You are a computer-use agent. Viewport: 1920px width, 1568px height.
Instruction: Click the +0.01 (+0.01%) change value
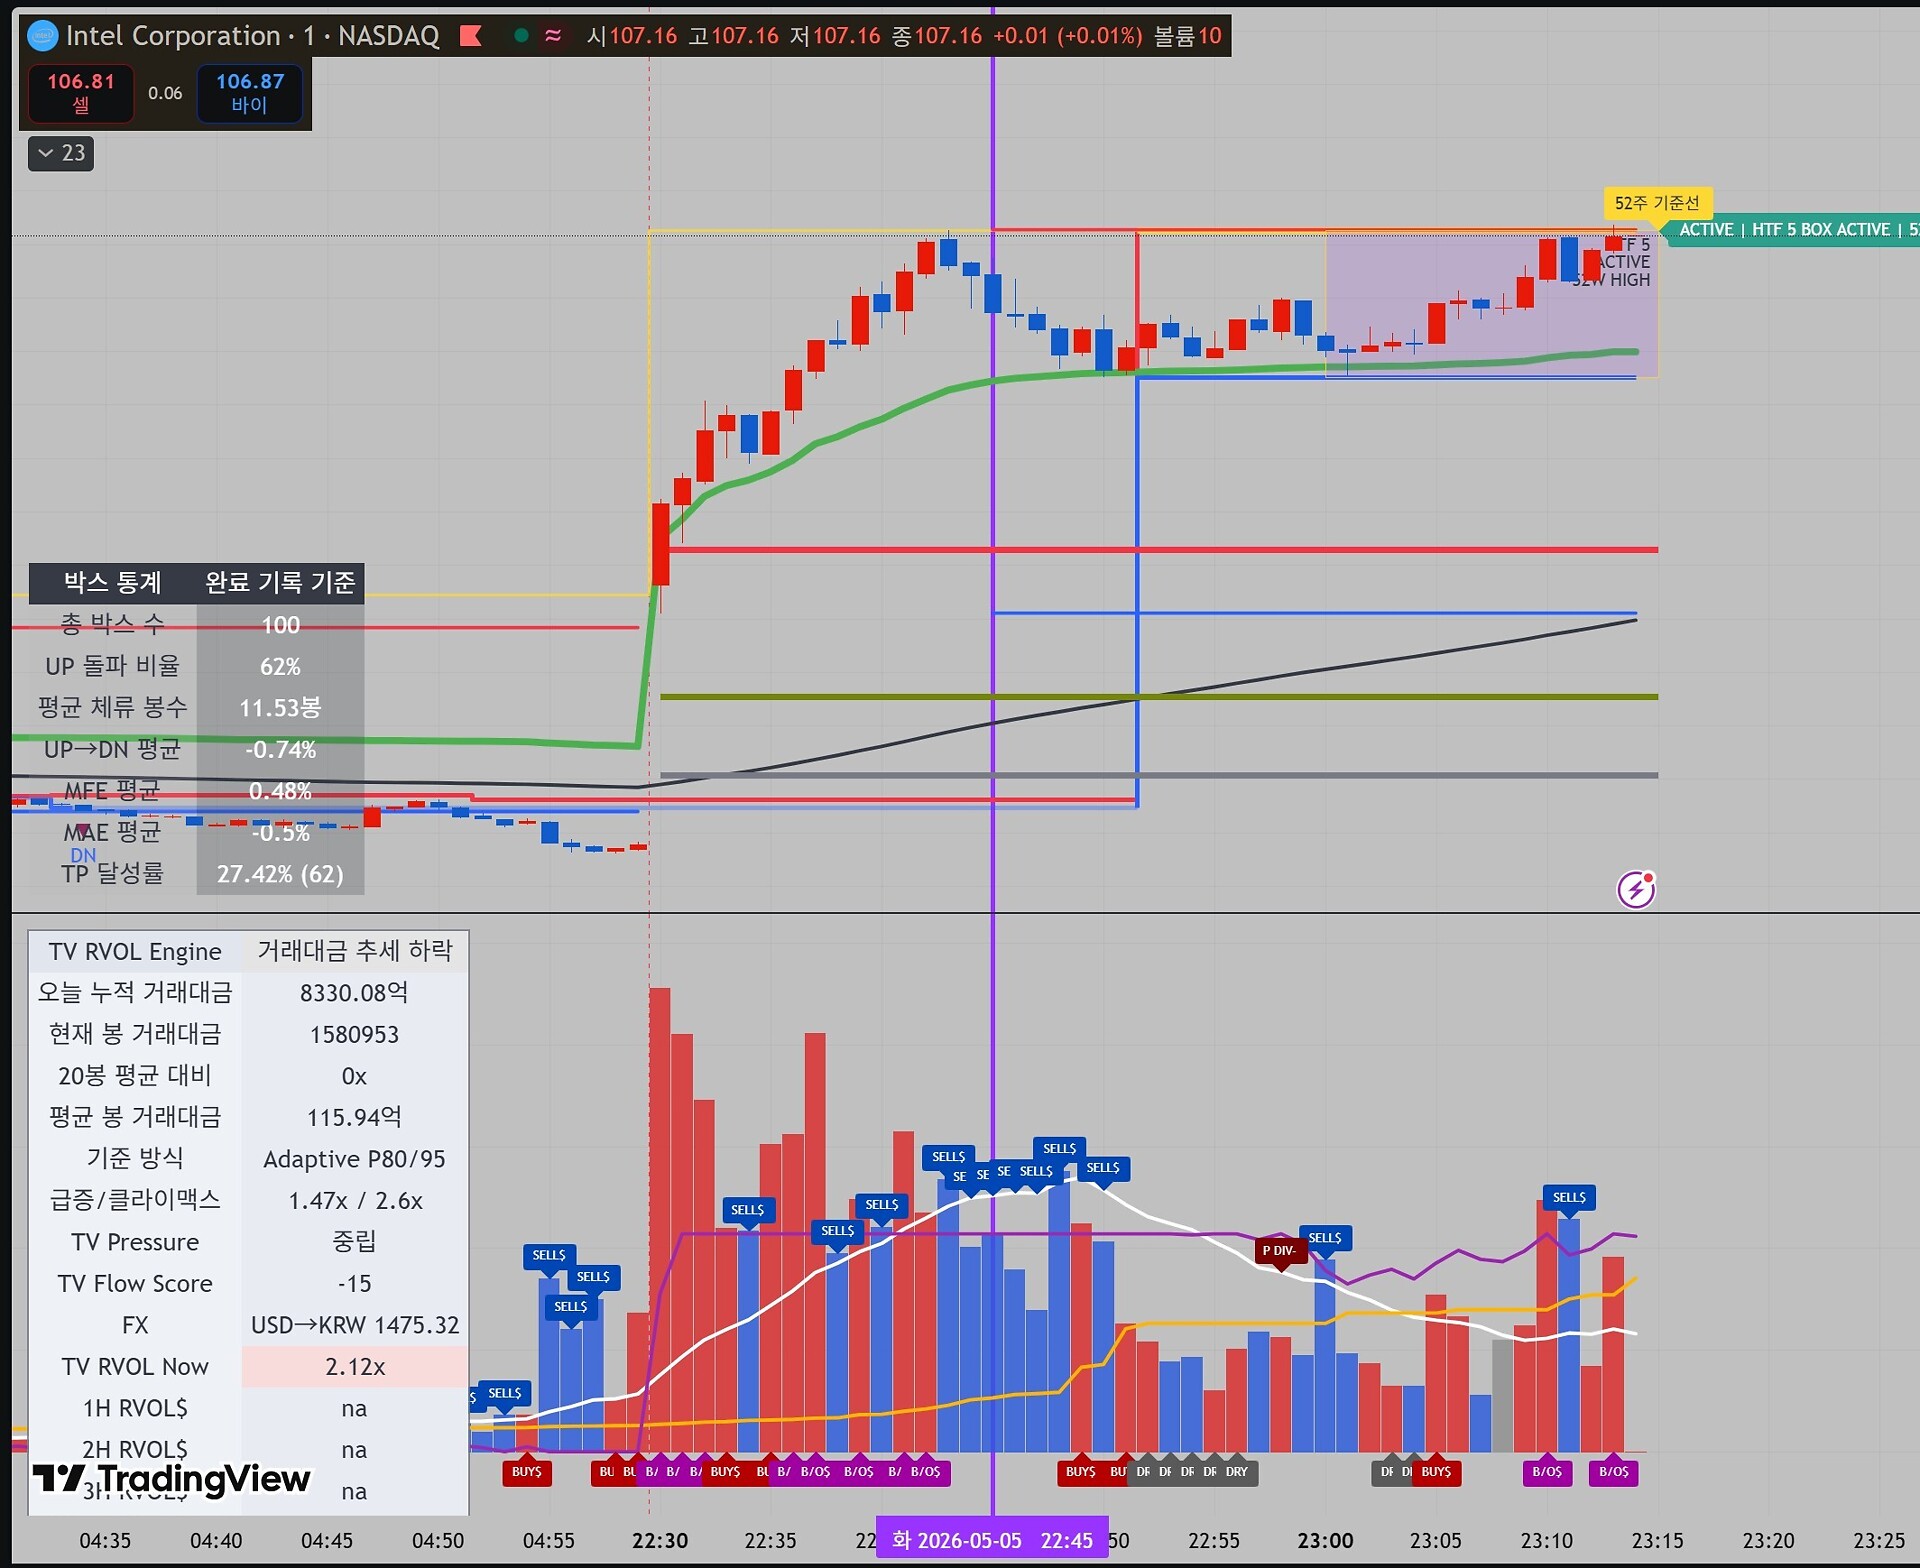(1067, 36)
